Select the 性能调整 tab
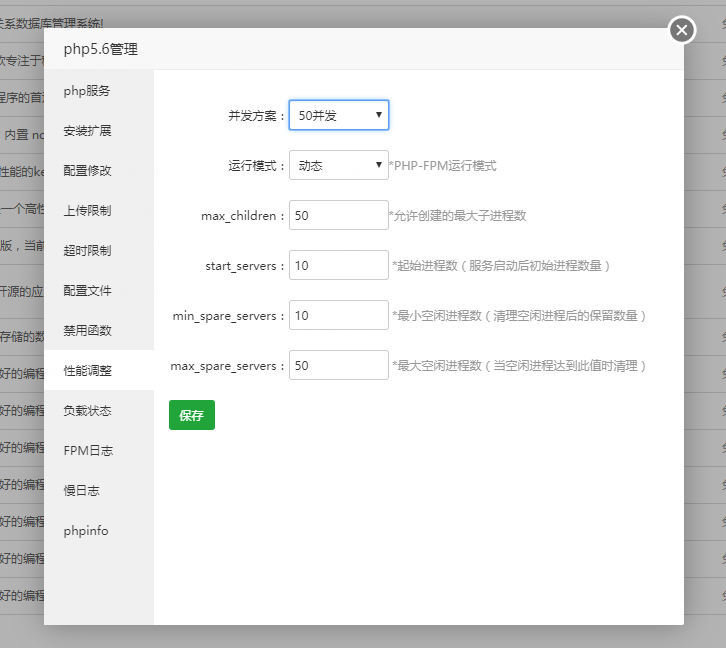Viewport: 726px width, 648px height. click(87, 371)
